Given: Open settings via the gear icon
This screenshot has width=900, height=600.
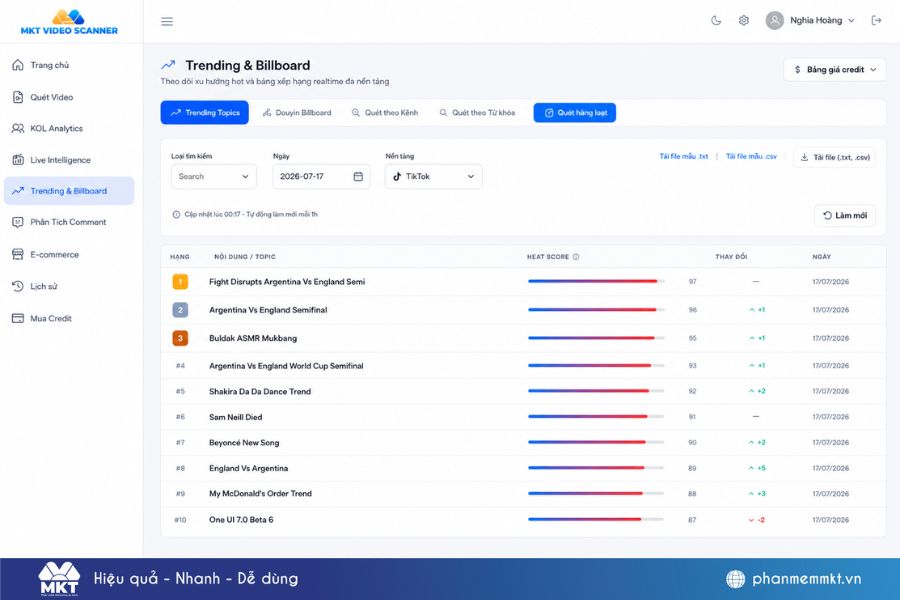Looking at the screenshot, I should 743,21.
